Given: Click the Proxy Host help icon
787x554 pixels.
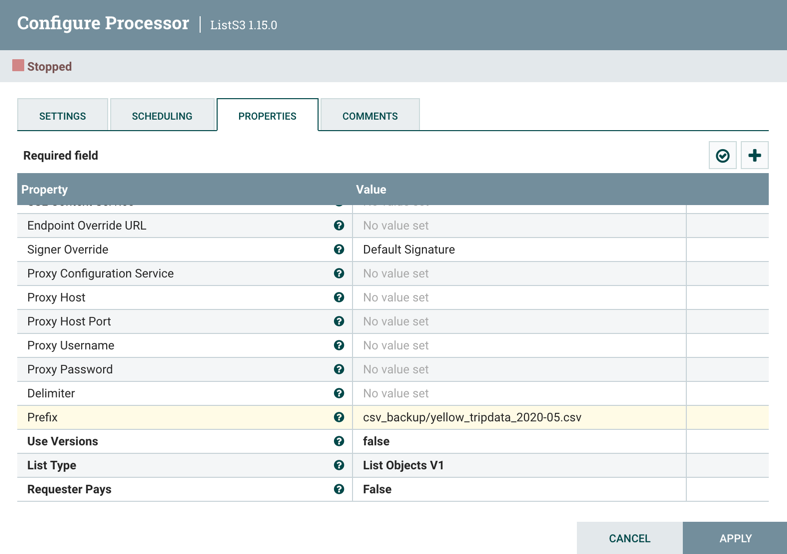Looking at the screenshot, I should [339, 298].
